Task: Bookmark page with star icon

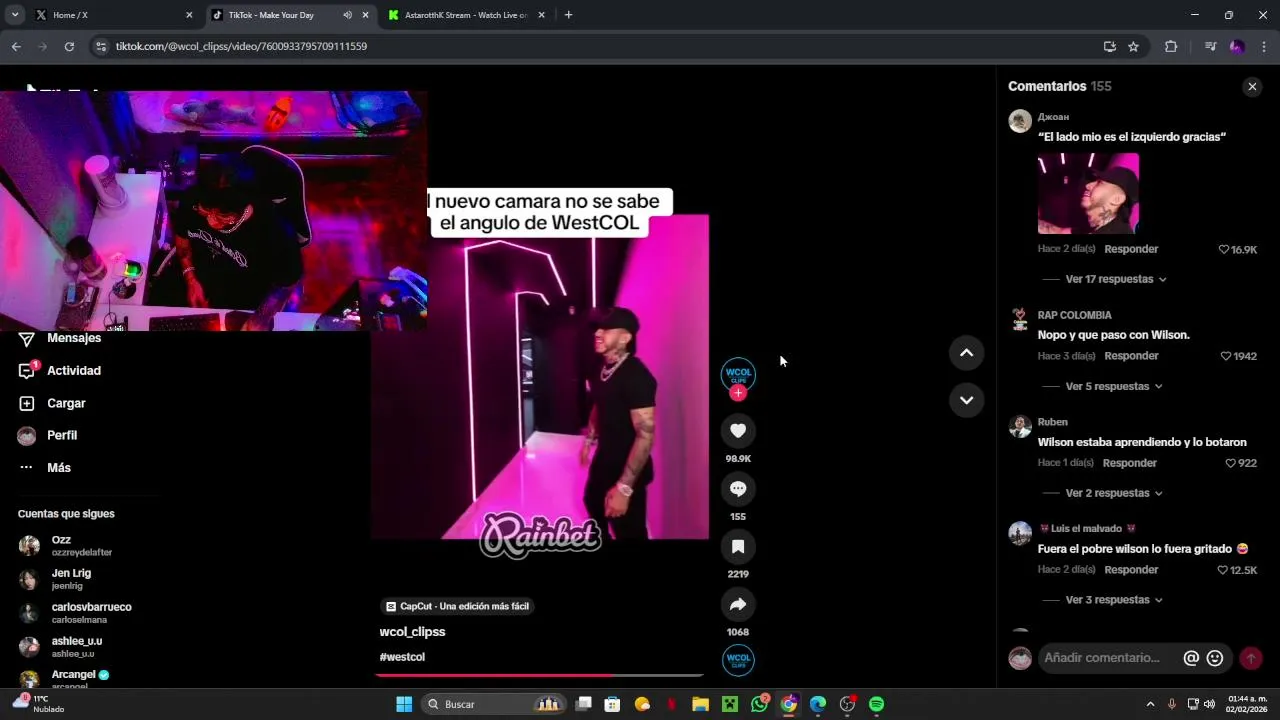Action: click(x=1133, y=46)
